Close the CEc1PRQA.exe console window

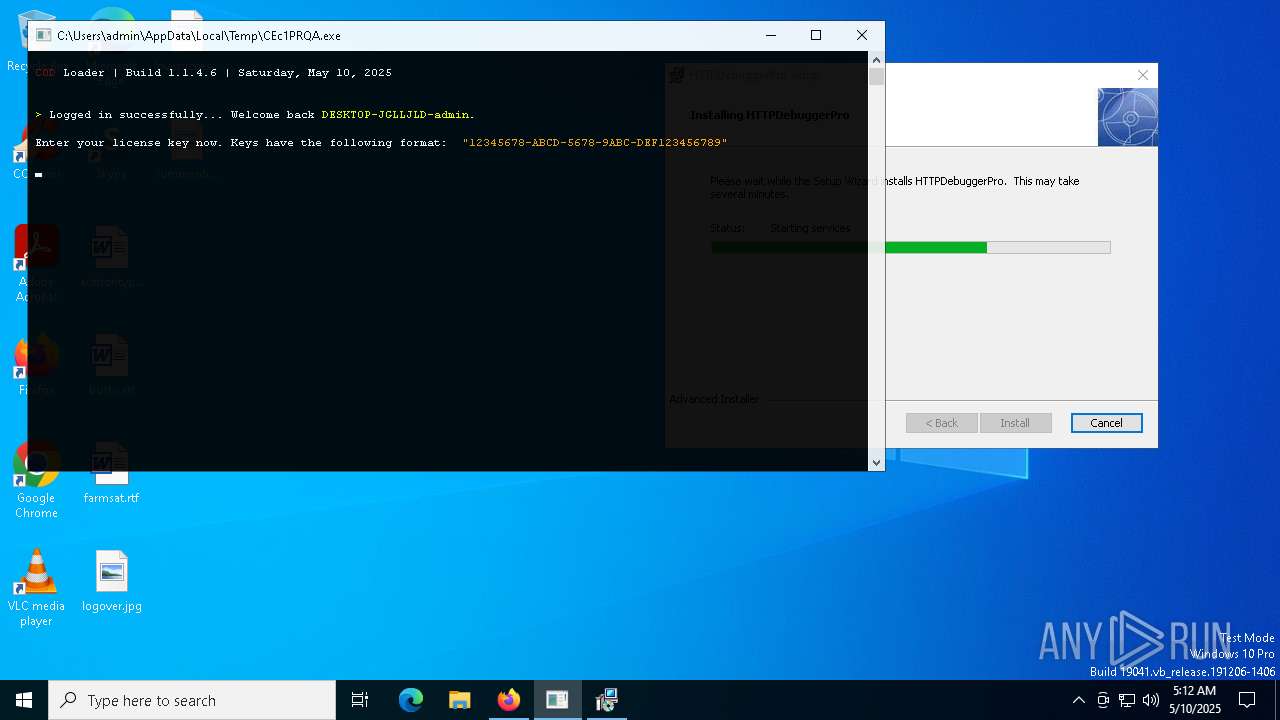tap(862, 35)
